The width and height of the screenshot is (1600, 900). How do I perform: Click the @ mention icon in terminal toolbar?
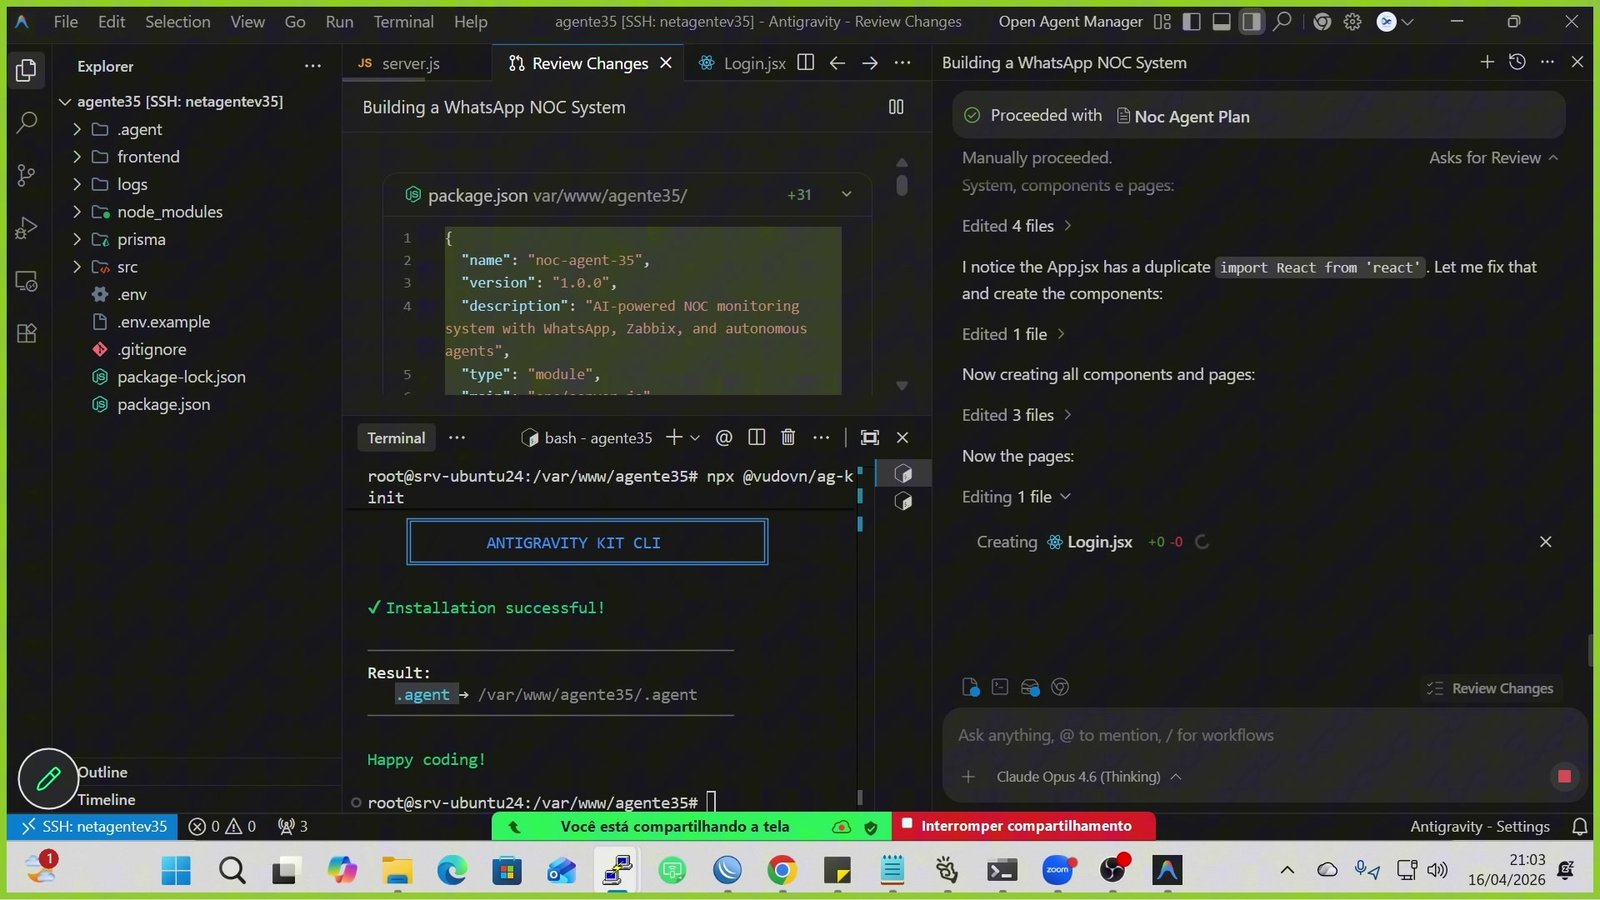724,437
